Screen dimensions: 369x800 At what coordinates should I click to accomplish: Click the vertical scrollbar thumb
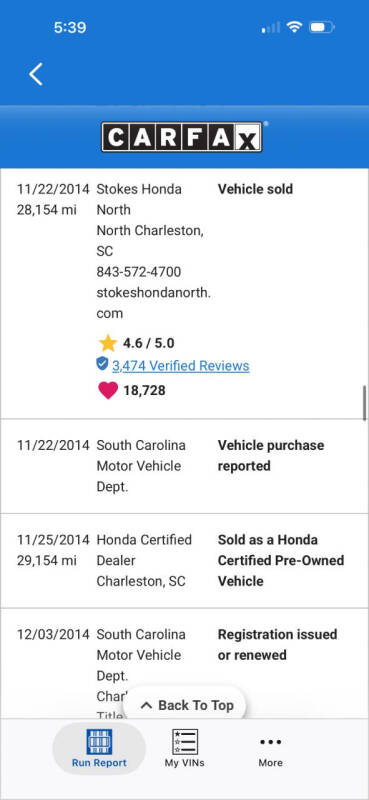(364, 403)
